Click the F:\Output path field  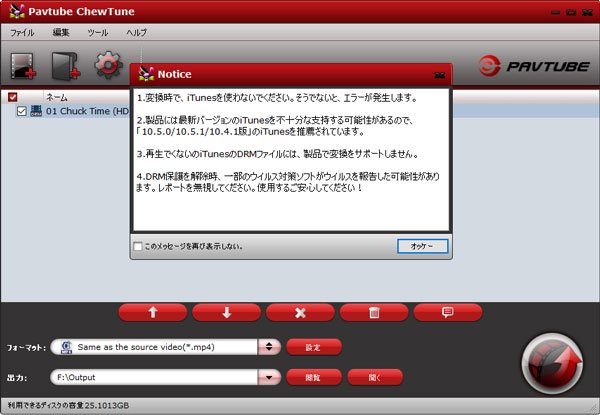coord(154,378)
